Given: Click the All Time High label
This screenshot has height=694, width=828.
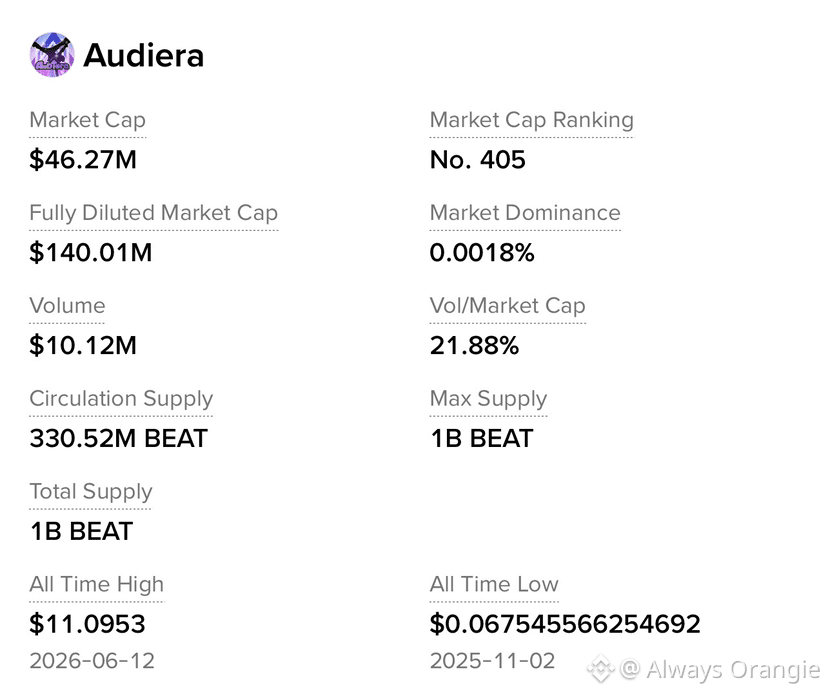Looking at the screenshot, I should 97,584.
